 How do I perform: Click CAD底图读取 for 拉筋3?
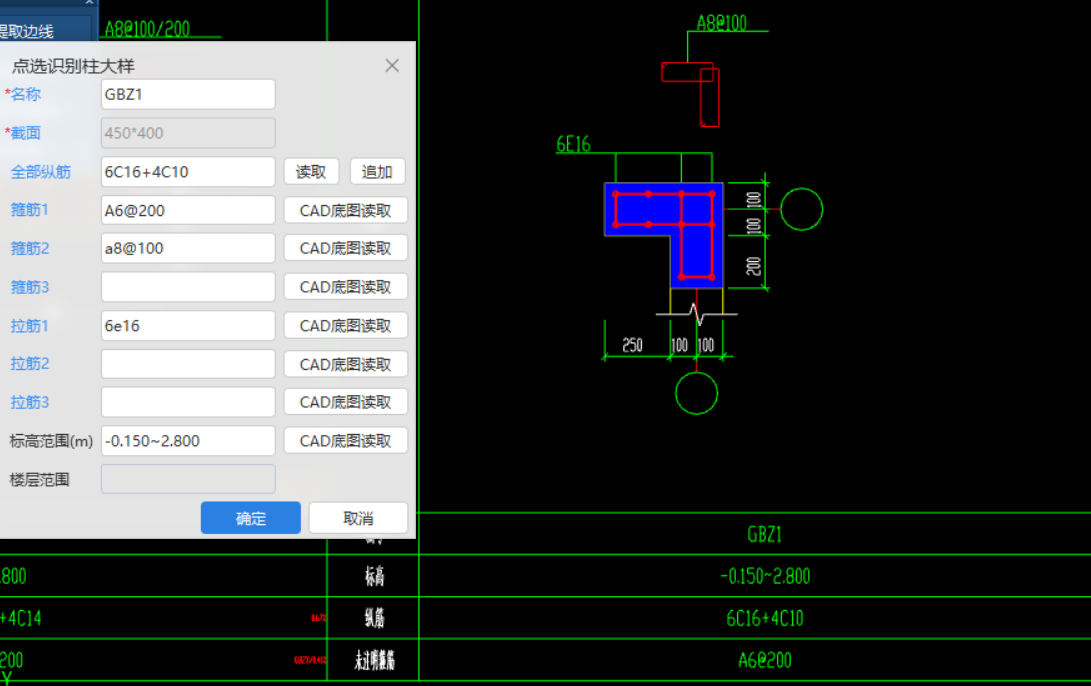[345, 402]
